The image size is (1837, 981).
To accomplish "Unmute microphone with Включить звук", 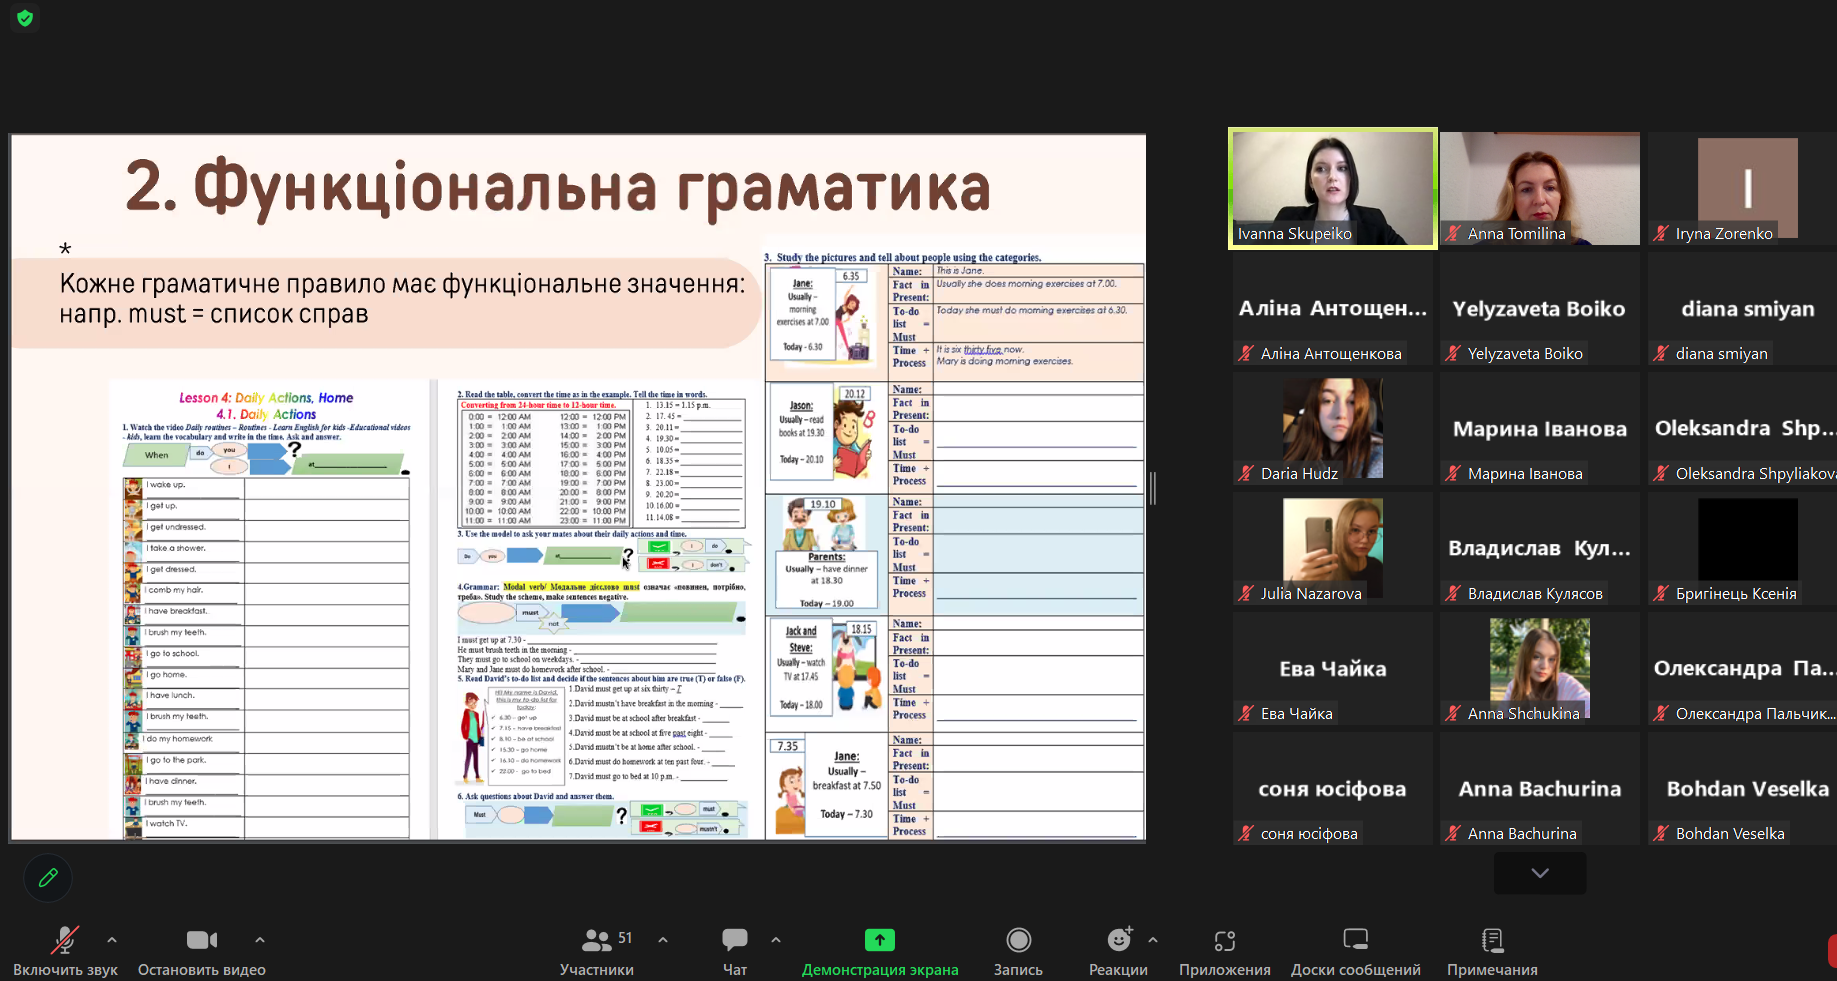I will tap(65, 950).
